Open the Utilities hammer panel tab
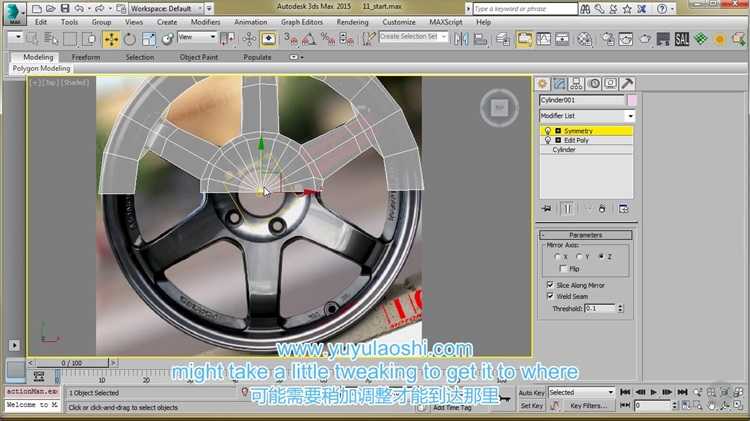 627,84
